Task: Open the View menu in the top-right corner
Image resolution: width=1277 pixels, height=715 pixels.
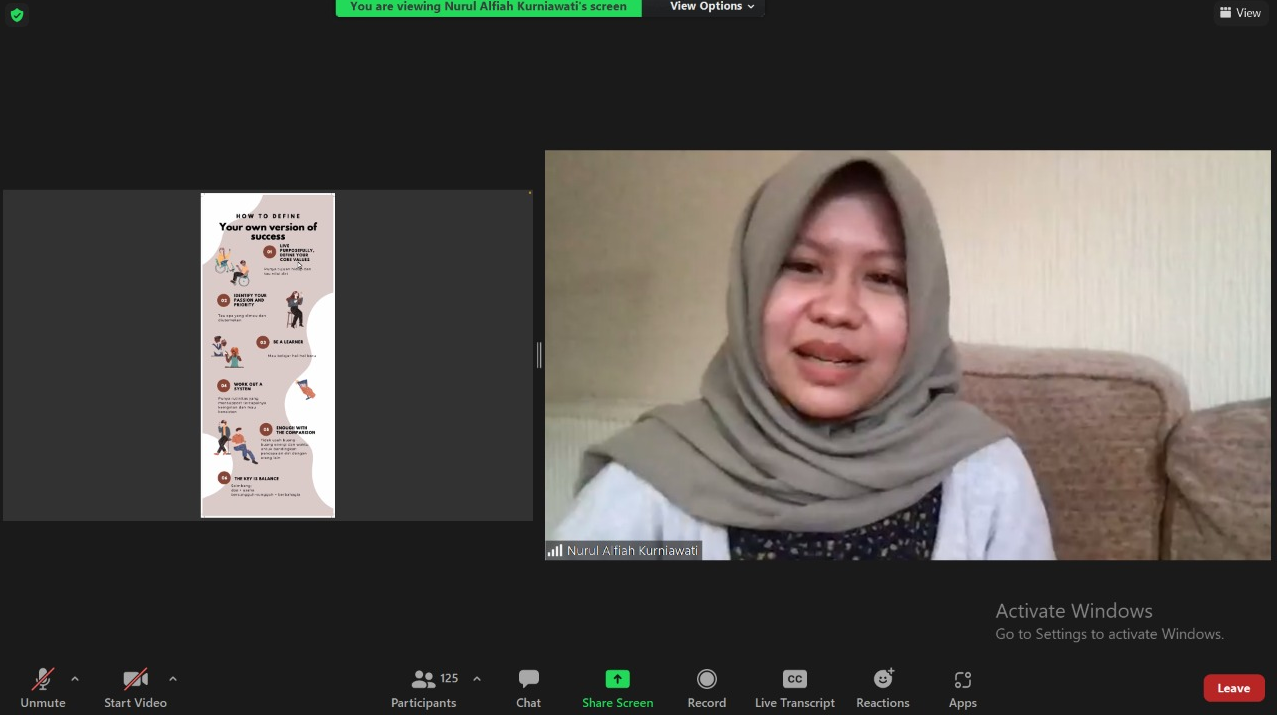Action: tap(1240, 13)
